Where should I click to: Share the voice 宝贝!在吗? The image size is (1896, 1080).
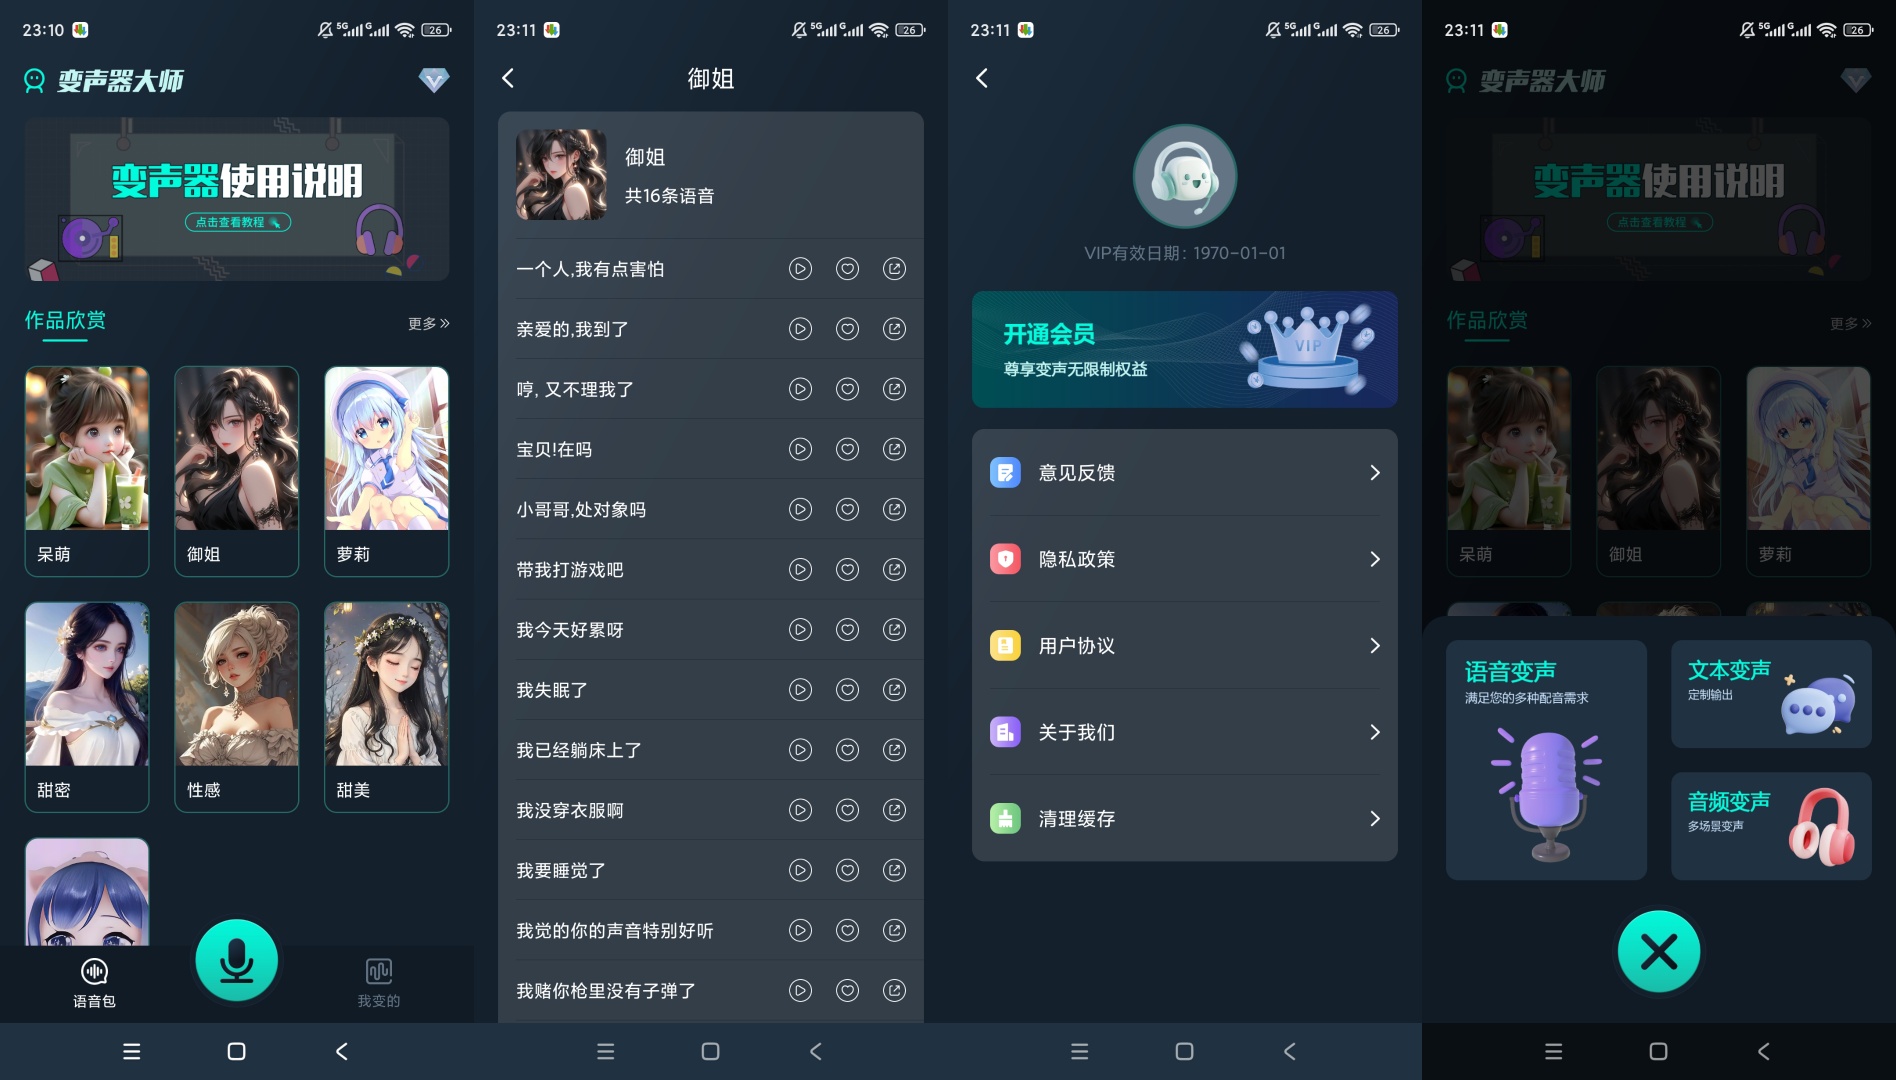894,449
